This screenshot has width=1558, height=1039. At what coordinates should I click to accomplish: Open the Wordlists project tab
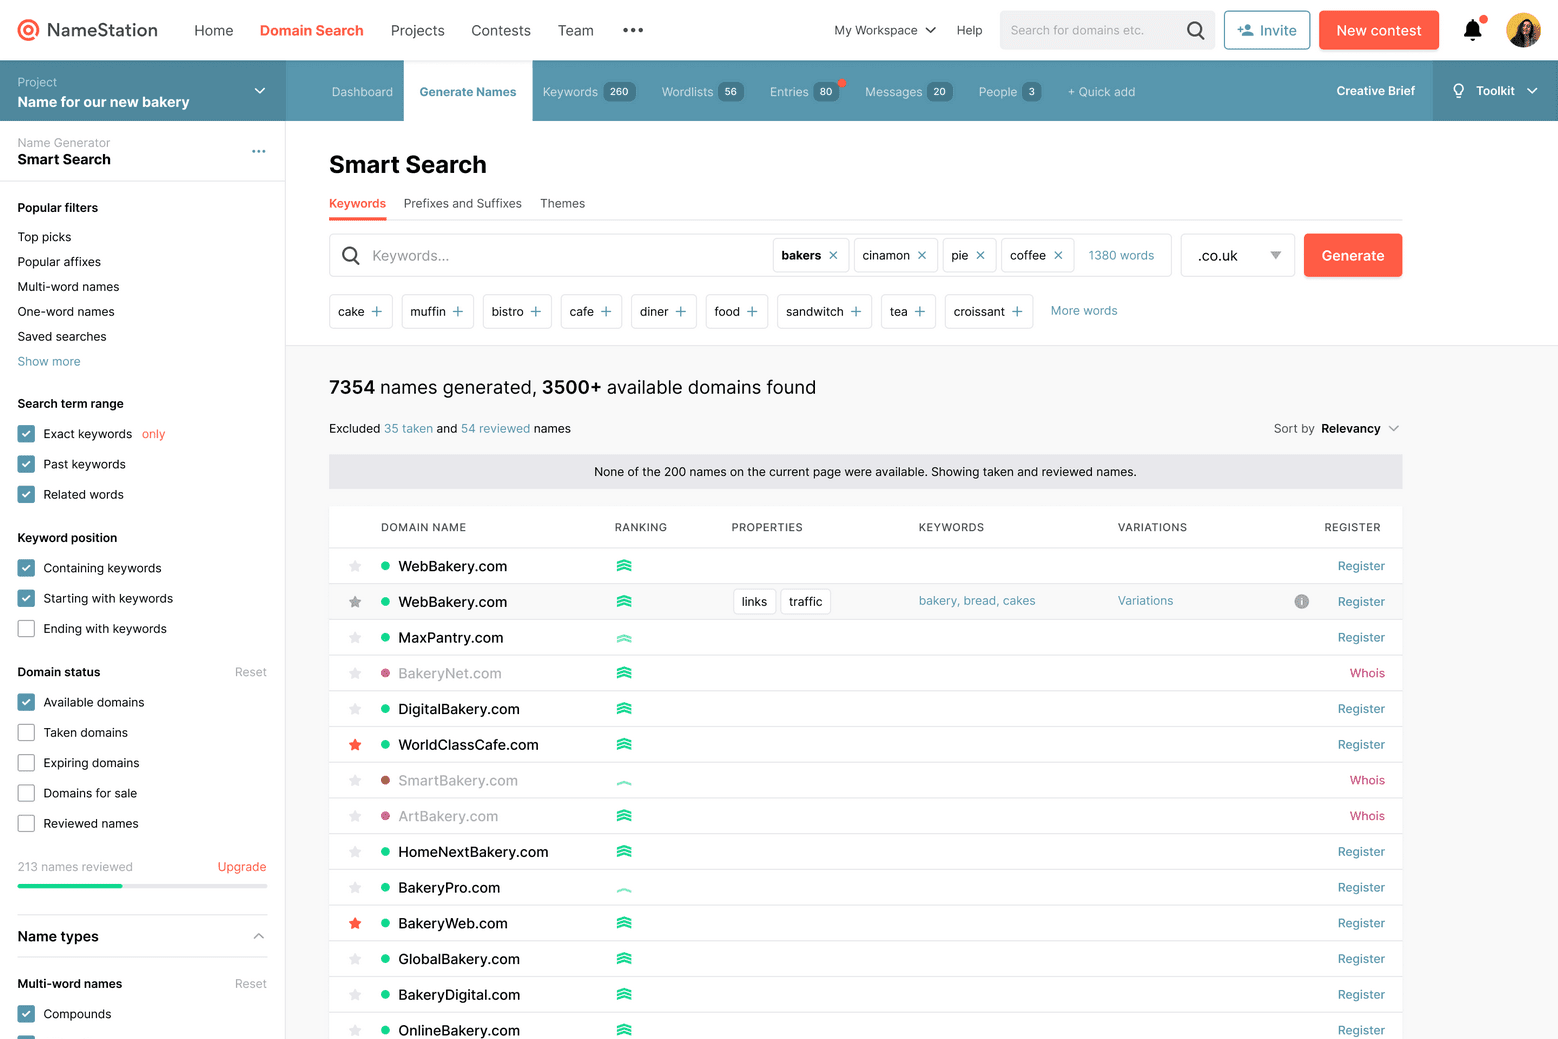point(688,91)
